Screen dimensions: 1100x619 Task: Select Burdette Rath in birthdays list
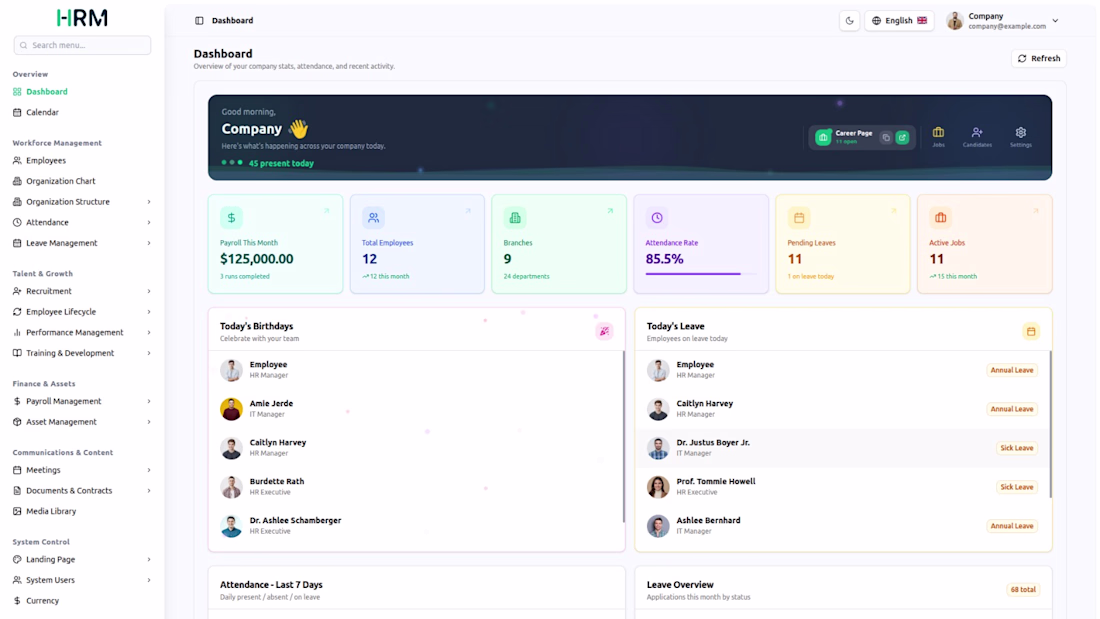417,486
